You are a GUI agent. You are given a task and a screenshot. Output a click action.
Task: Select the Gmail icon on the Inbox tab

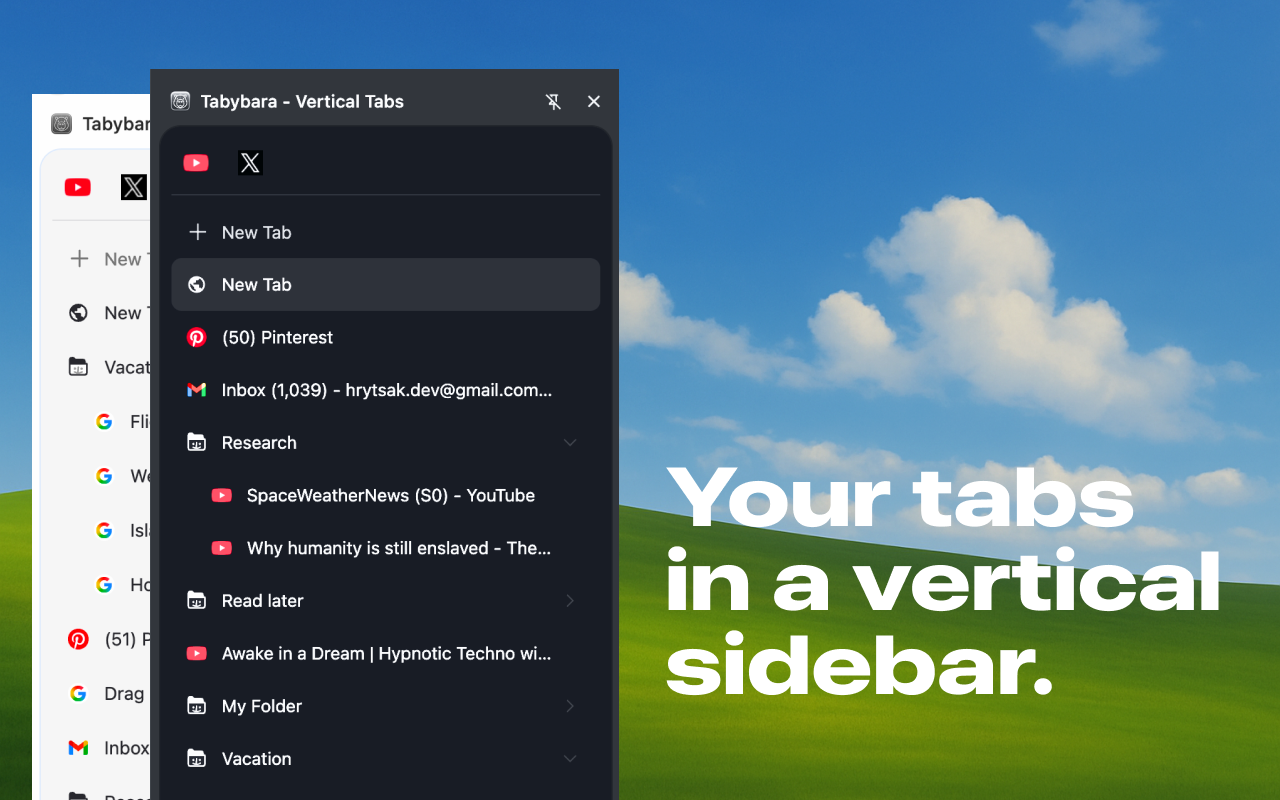[197, 390]
